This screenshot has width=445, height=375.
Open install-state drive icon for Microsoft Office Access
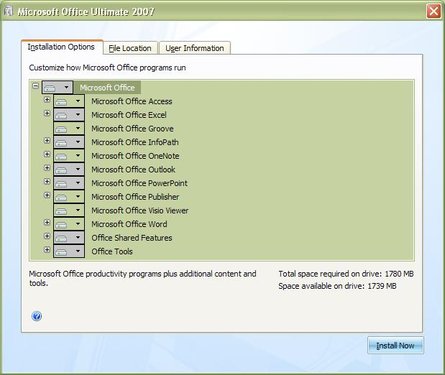pyautogui.click(x=61, y=101)
